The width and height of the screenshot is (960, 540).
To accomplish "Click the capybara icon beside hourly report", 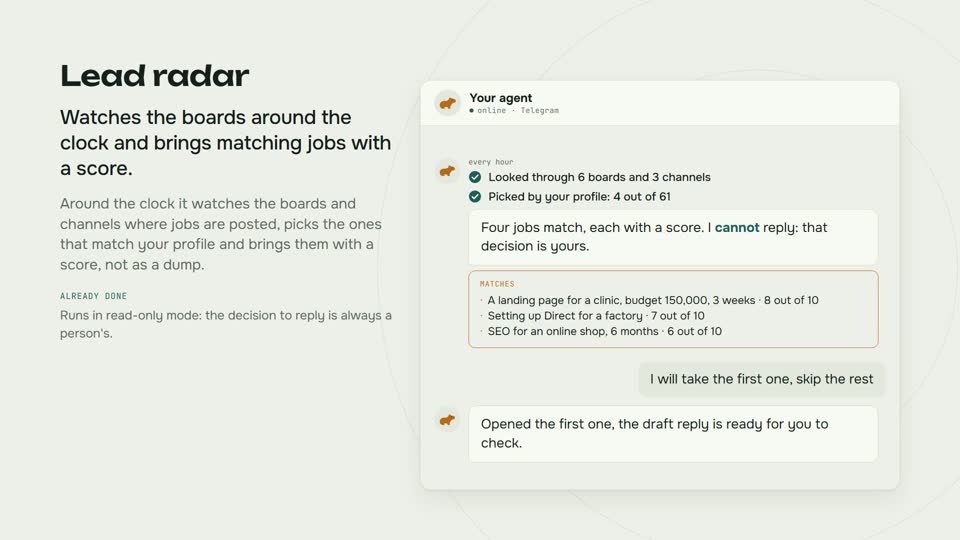I will [x=448, y=171].
